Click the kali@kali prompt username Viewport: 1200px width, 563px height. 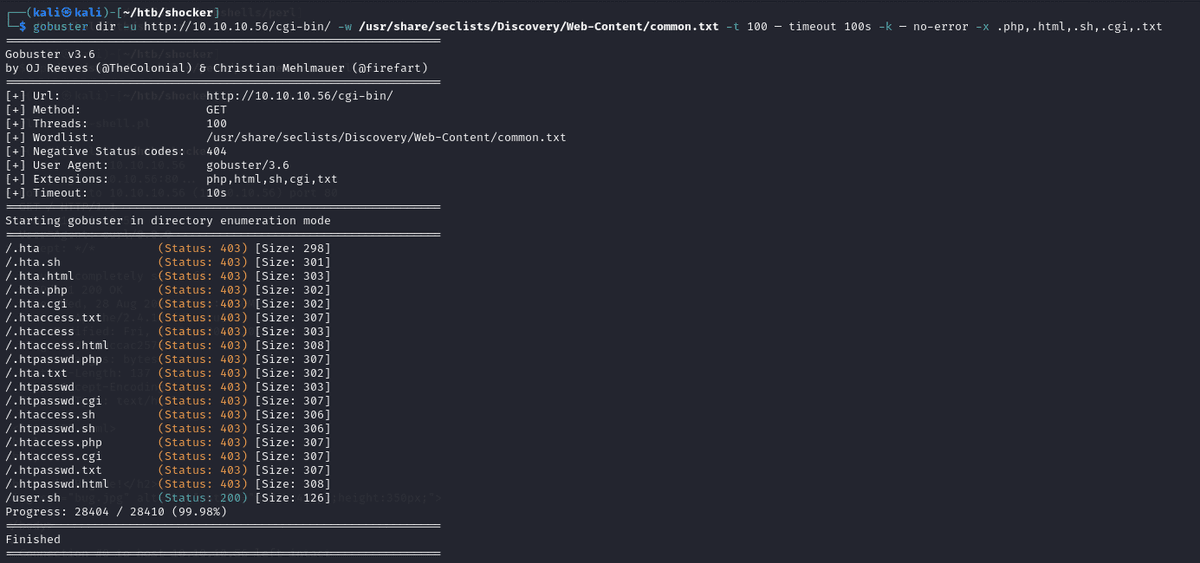(61, 12)
